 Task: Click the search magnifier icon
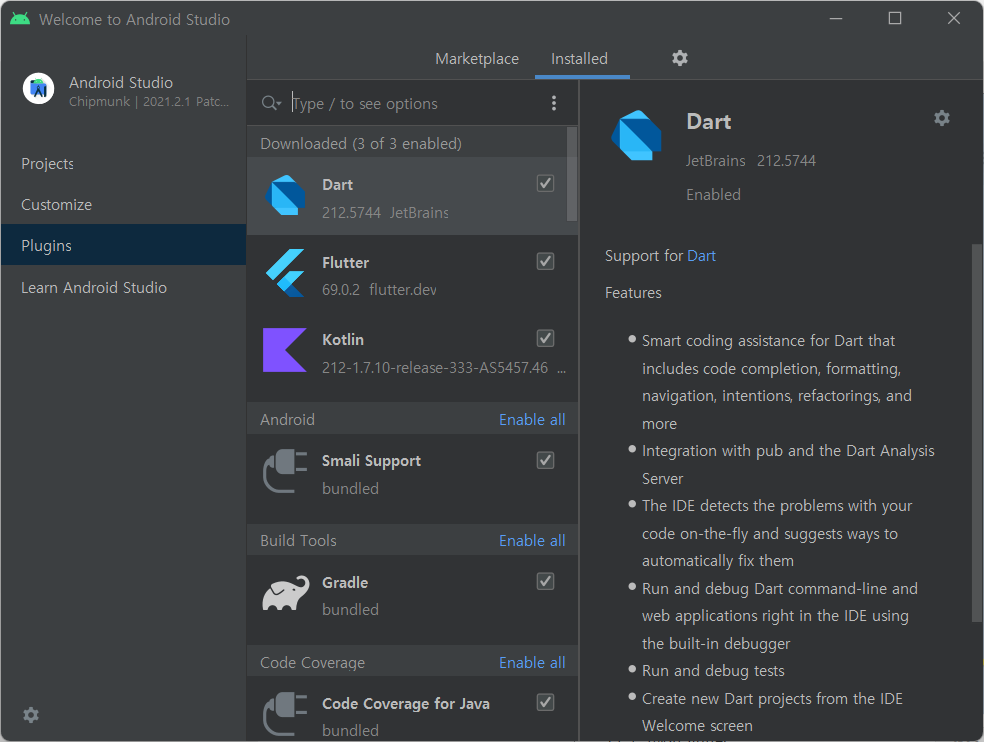pyautogui.click(x=271, y=103)
